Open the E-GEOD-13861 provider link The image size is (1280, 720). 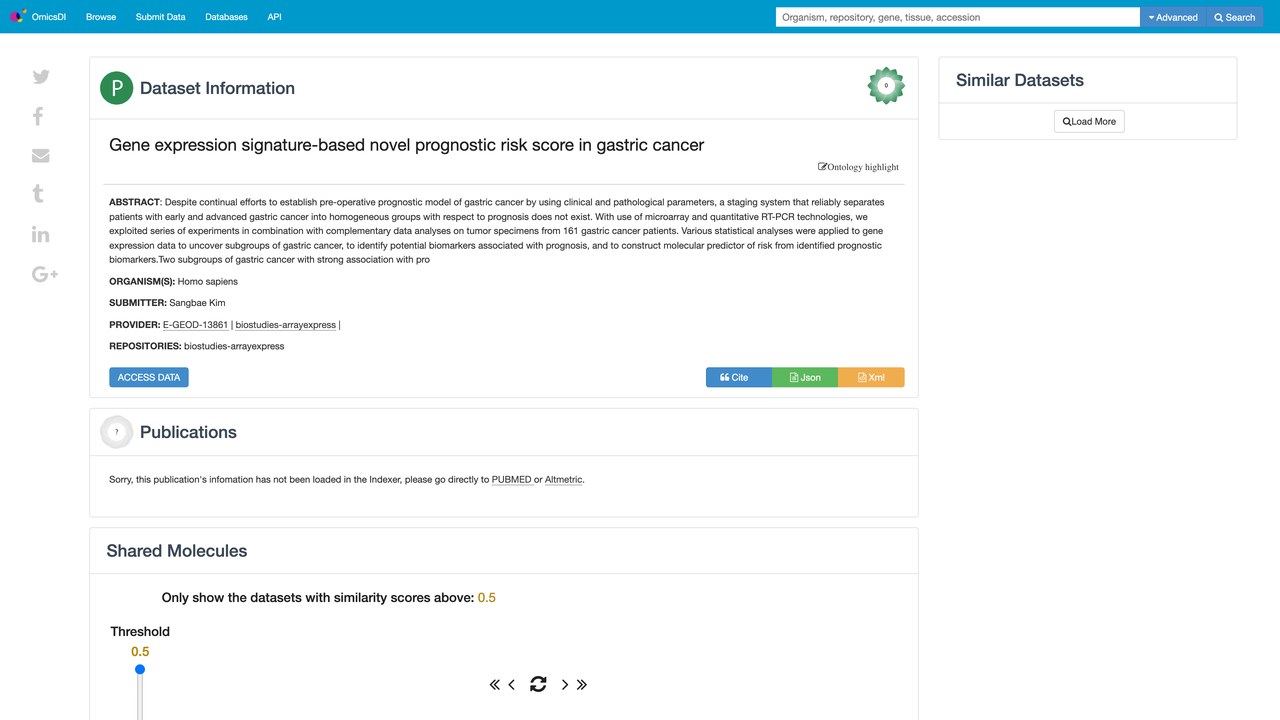point(195,325)
